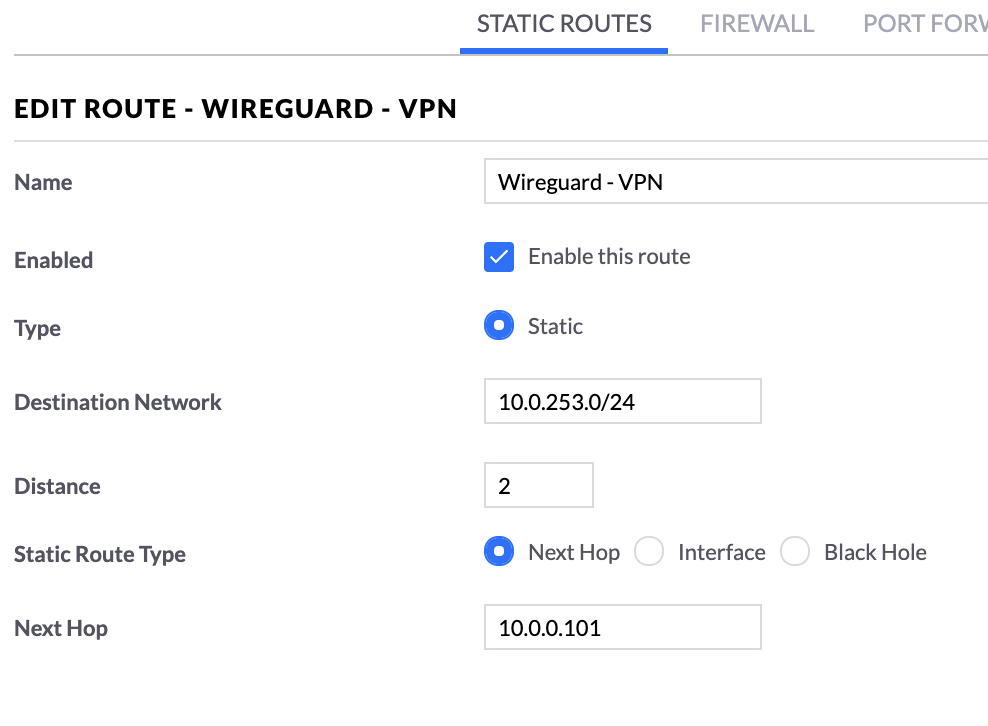
Task: Go to the Port Forwarding tab
Action: click(925, 24)
